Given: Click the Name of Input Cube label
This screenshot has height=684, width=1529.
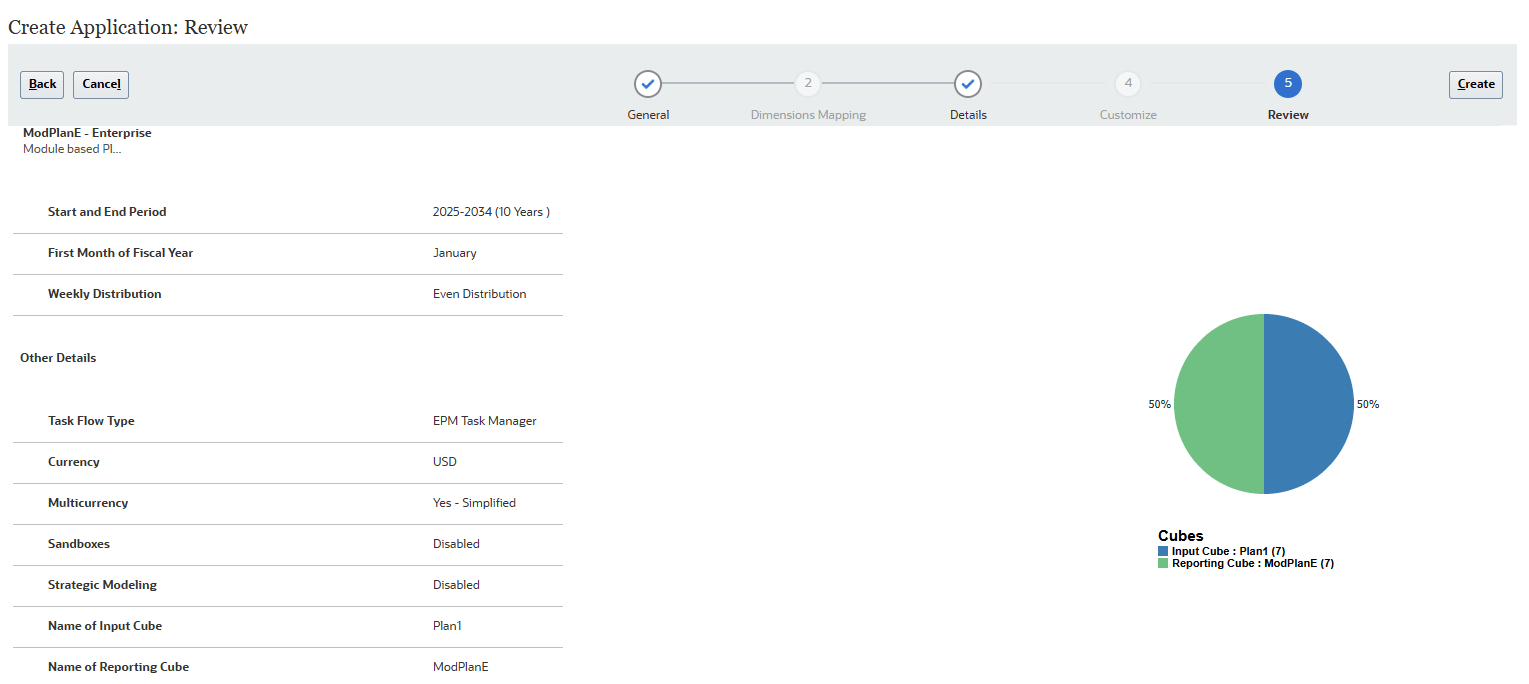Looking at the screenshot, I should coord(105,626).
